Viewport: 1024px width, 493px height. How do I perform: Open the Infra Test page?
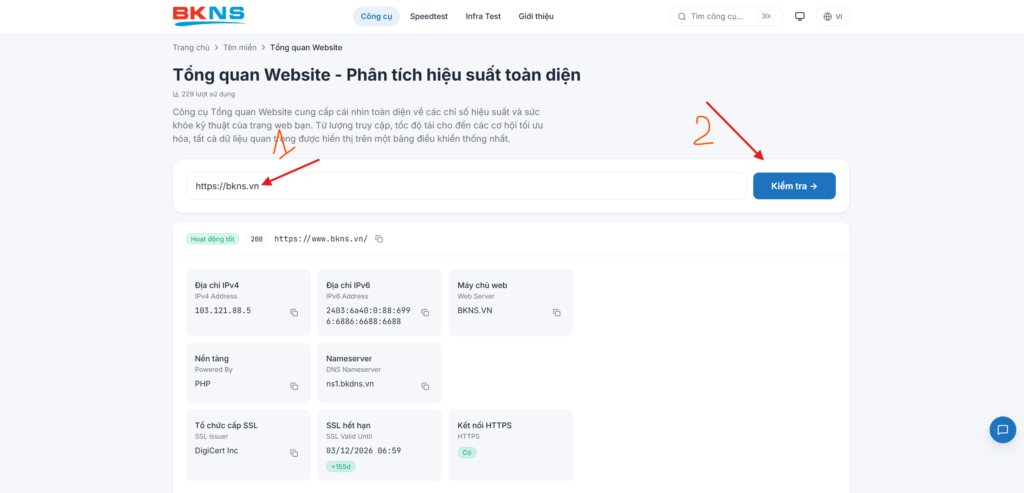[483, 16]
